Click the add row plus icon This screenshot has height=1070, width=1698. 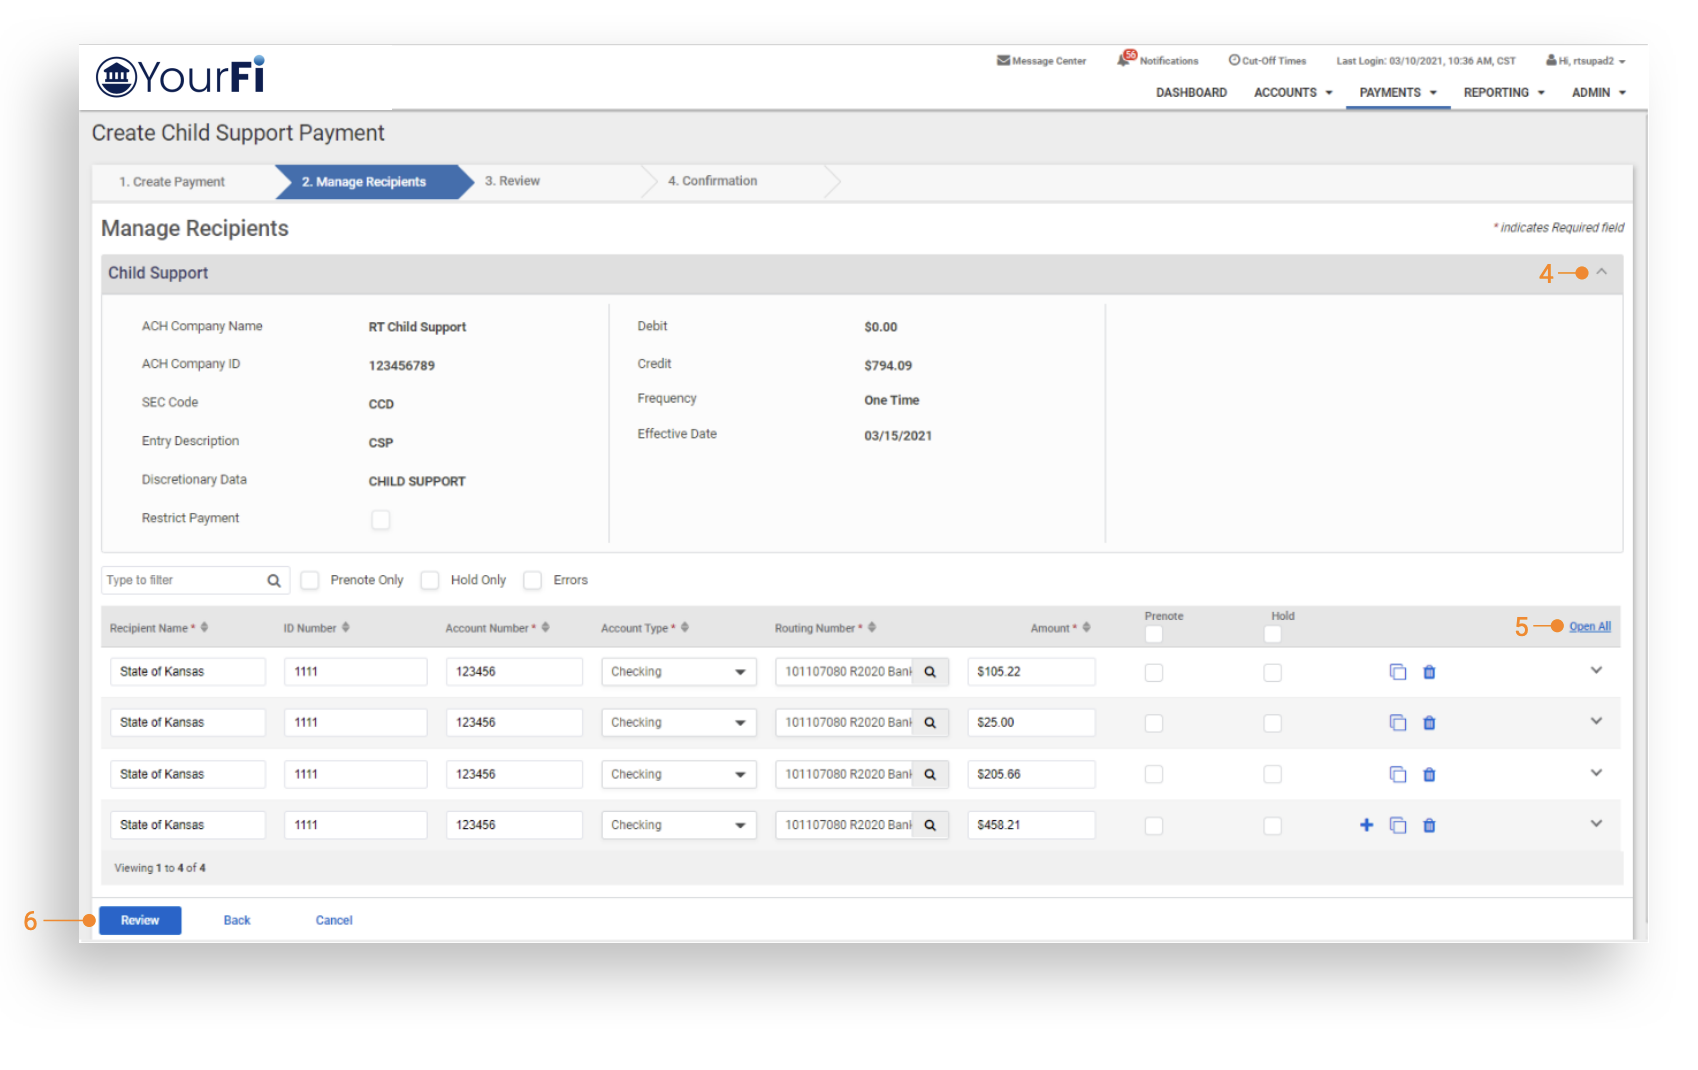coord(1366,825)
